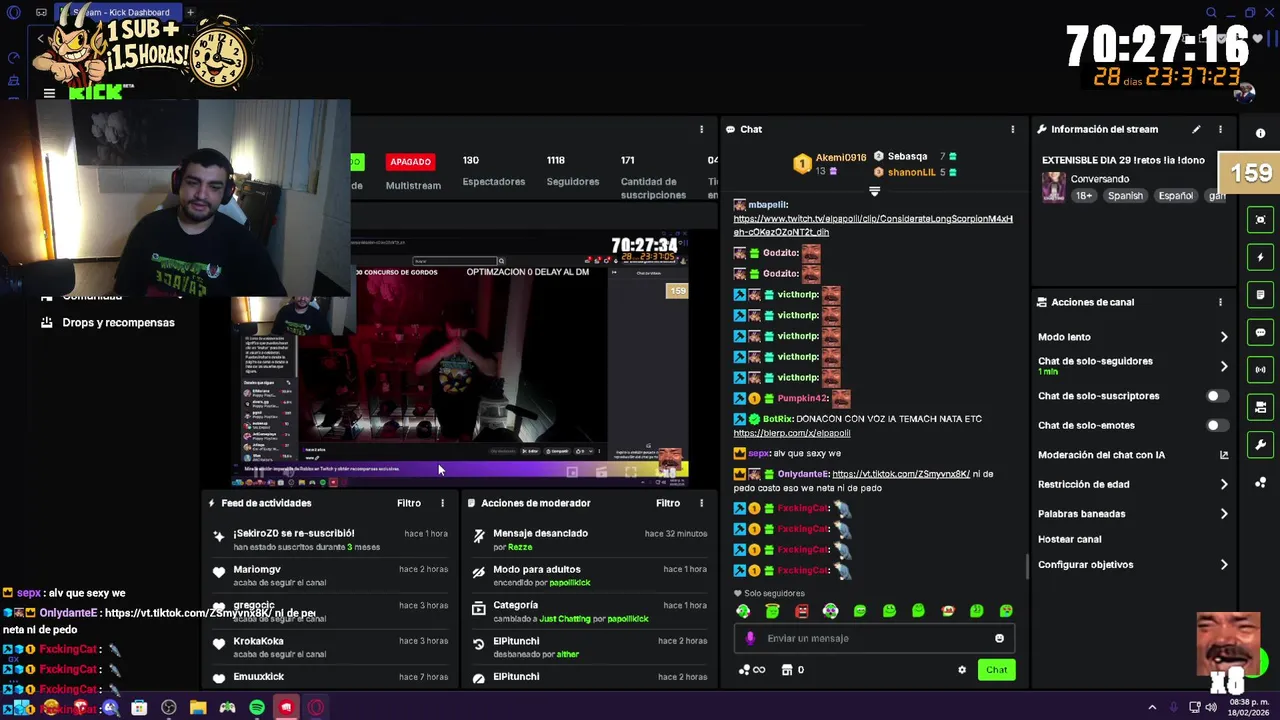
Task: Open the info icon in right sidebar
Action: 1260,133
